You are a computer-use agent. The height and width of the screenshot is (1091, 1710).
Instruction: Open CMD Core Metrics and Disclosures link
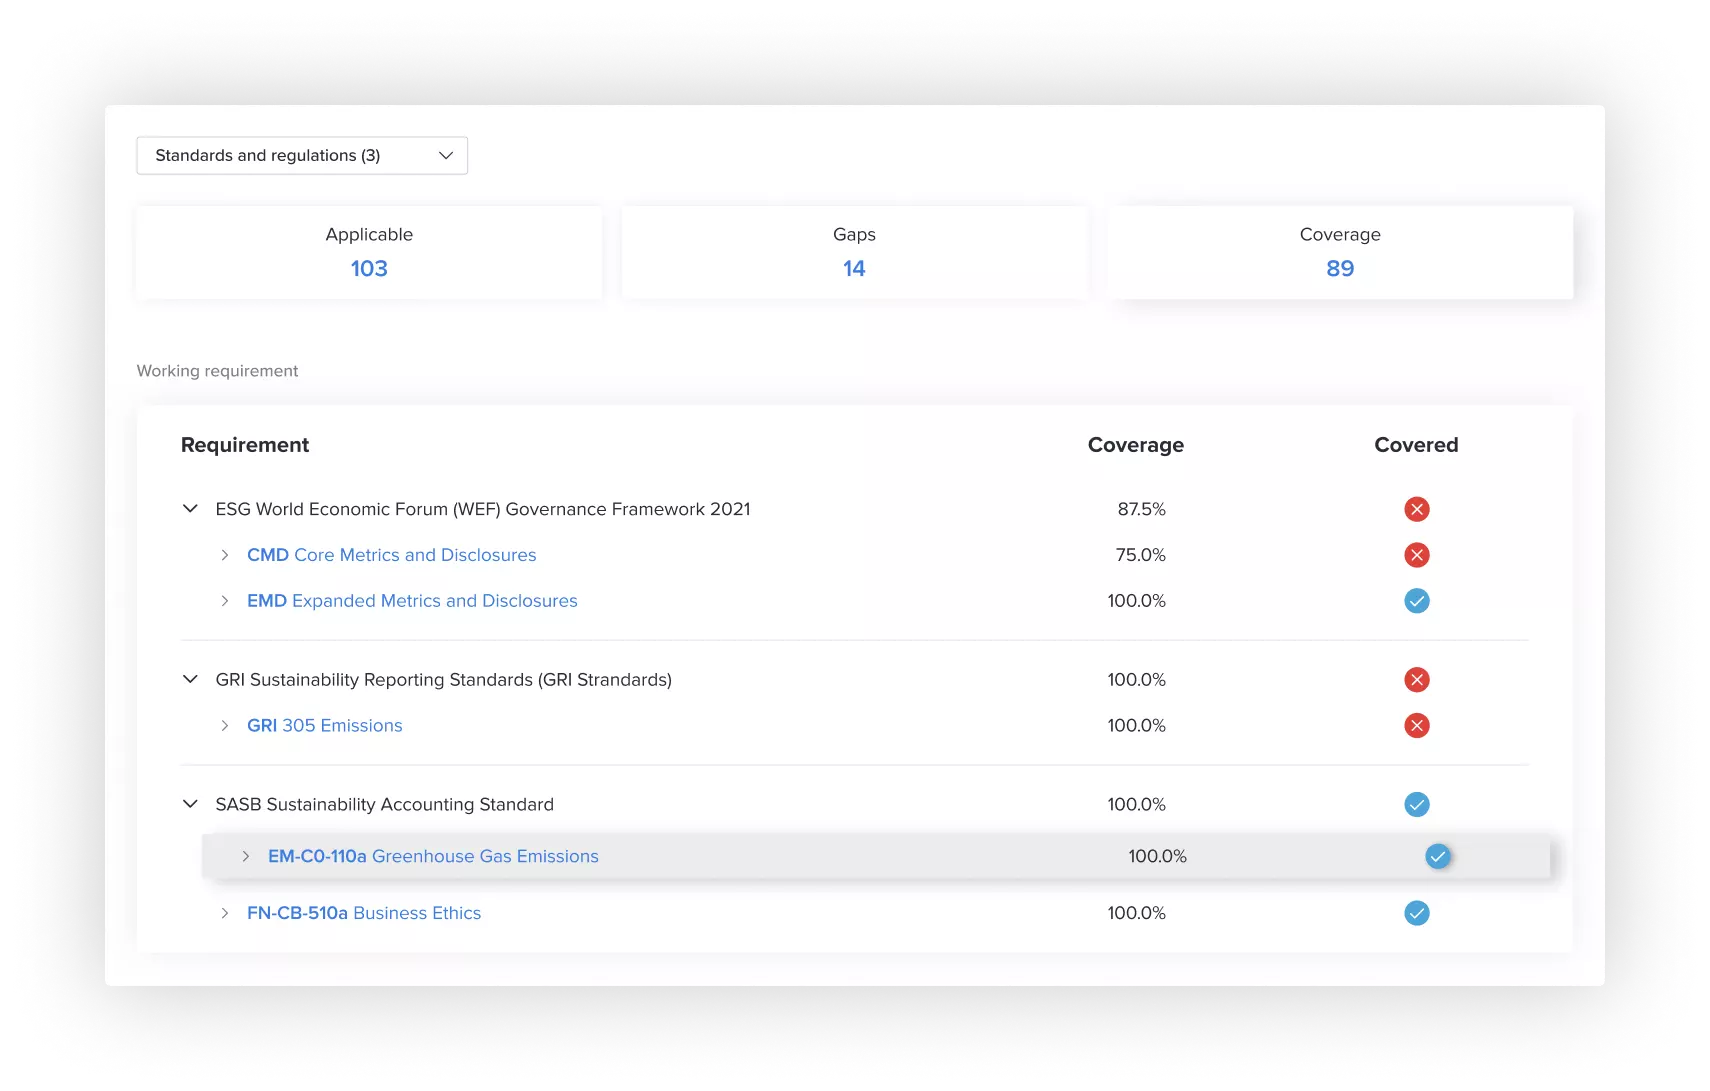tap(392, 555)
